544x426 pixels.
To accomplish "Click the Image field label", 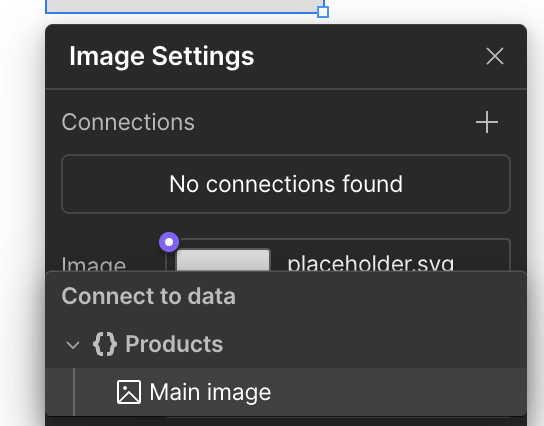I will [94, 264].
